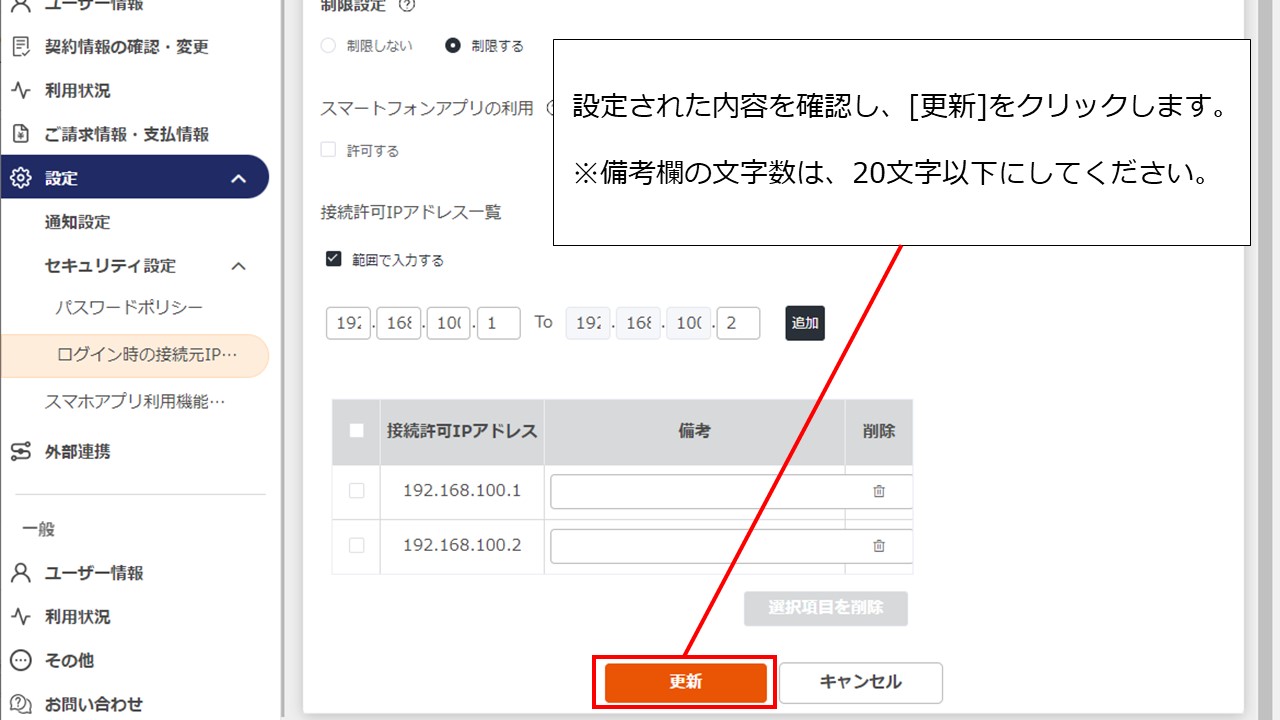Viewport: 1280px width, 720px height.
Task: Click trash icon for 192.168.100.1 row
Action: pos(879,491)
